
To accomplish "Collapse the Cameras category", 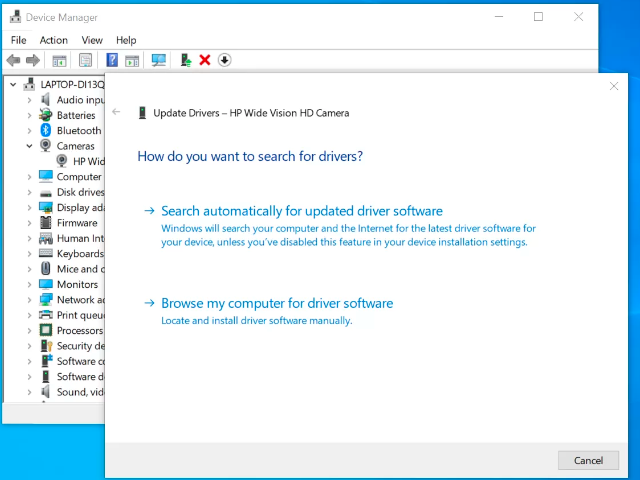I will point(30,146).
